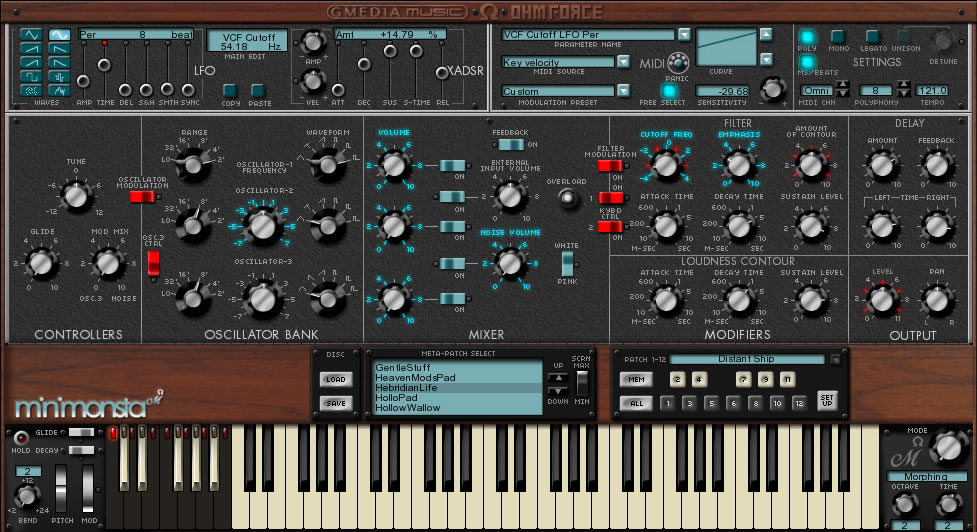This screenshot has width=977, height=532.
Task: Click patch slot 9
Action: coord(765,379)
